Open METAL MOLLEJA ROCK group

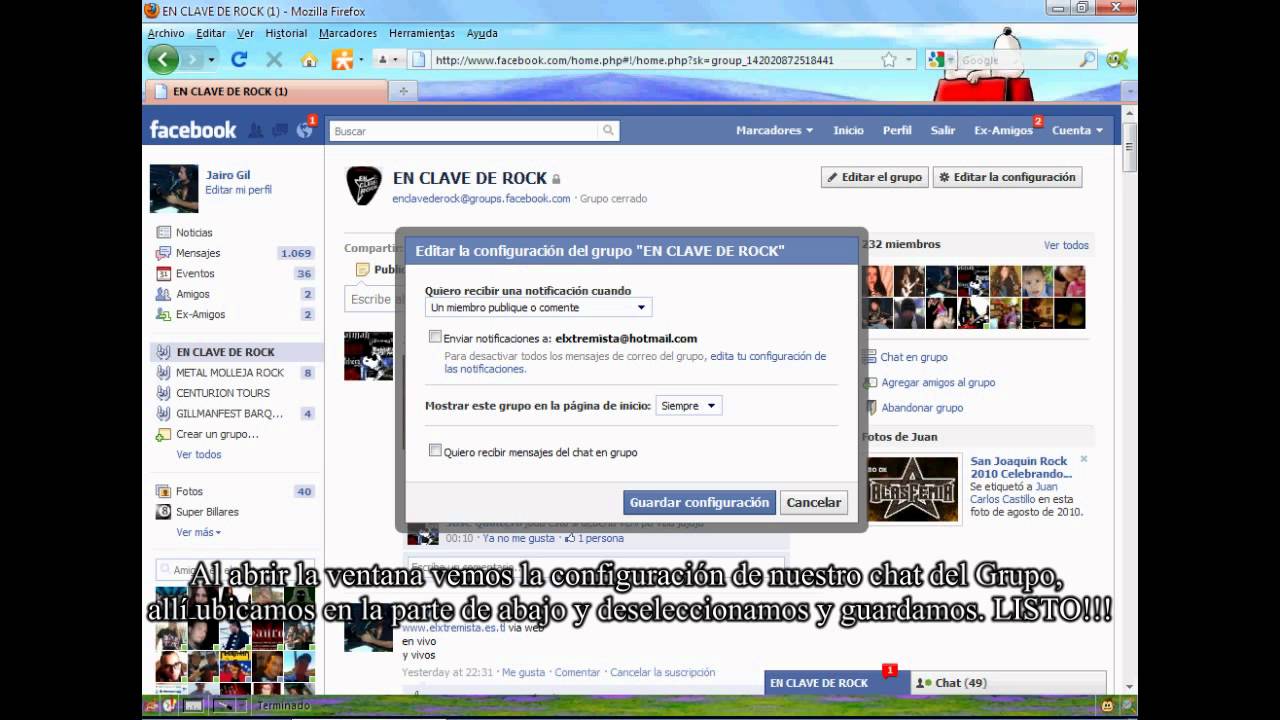[230, 372]
